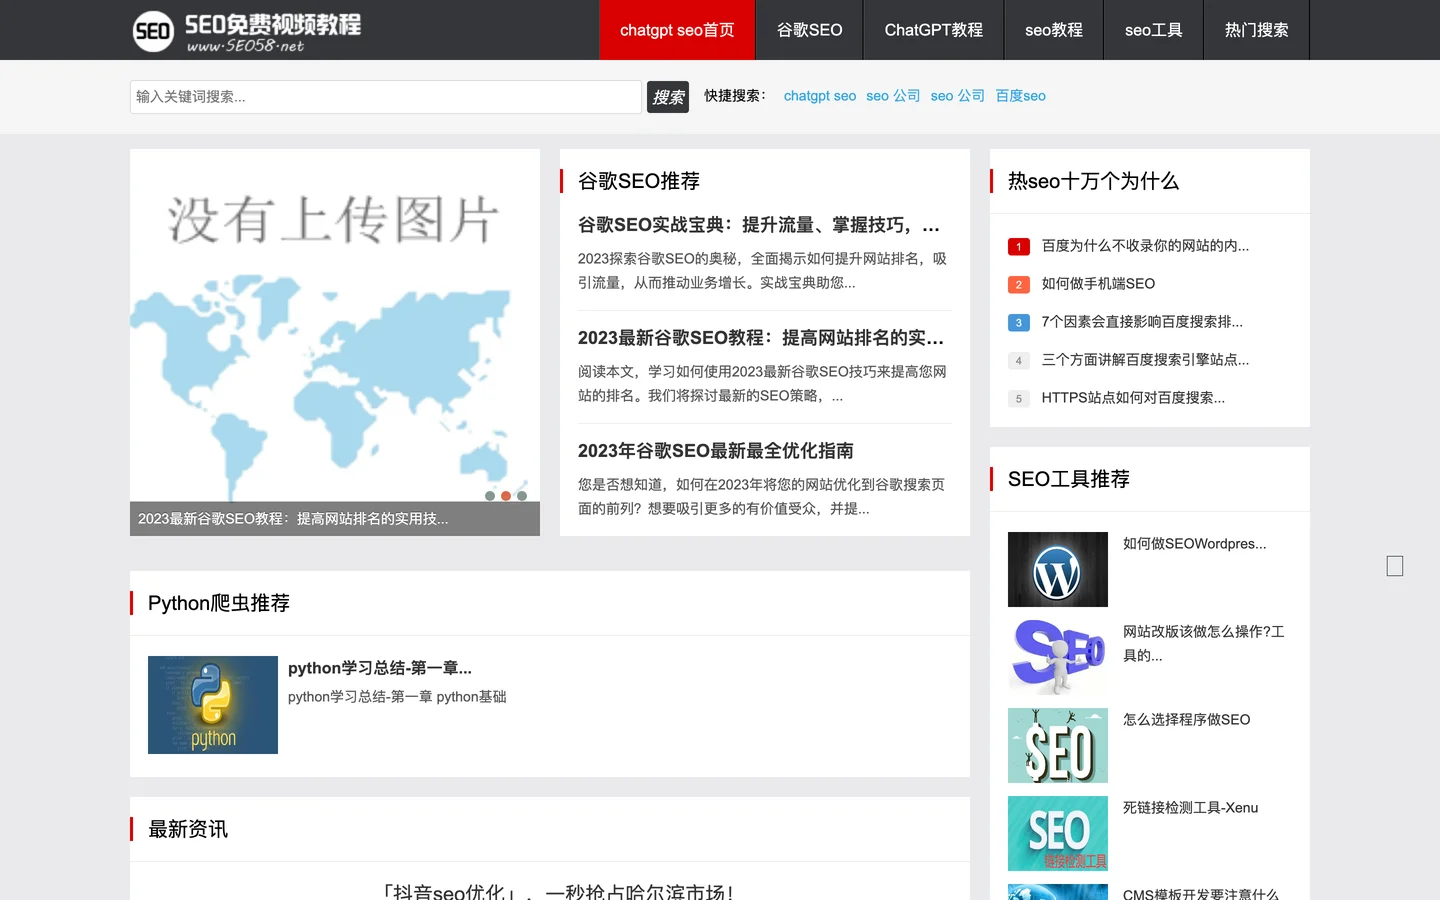The image size is (1440, 900).
Task: Open ranked item 如何做手机端SEO
Action: pos(1098,284)
